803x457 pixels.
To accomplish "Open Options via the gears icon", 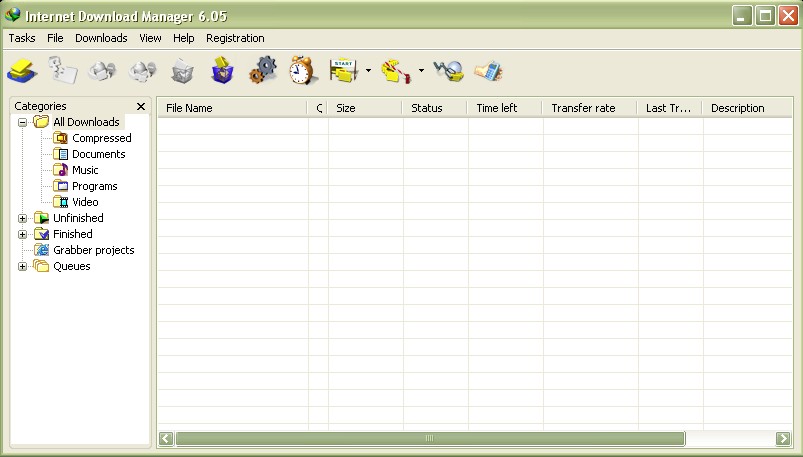I will 263,70.
